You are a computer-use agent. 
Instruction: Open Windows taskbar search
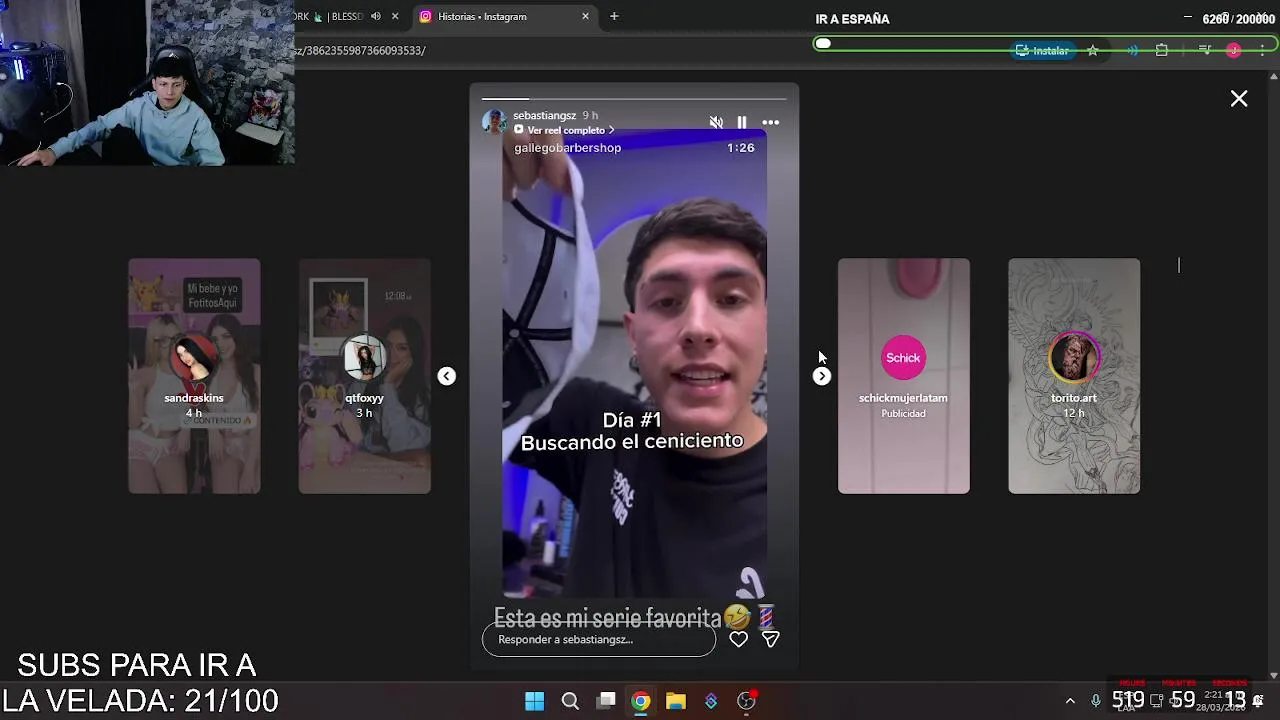coord(570,701)
